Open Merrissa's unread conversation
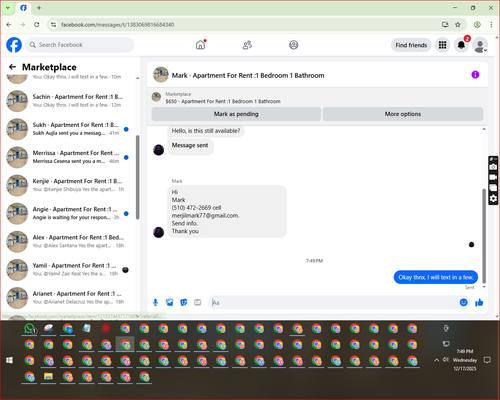The width and height of the screenshot is (500, 400). (68, 157)
